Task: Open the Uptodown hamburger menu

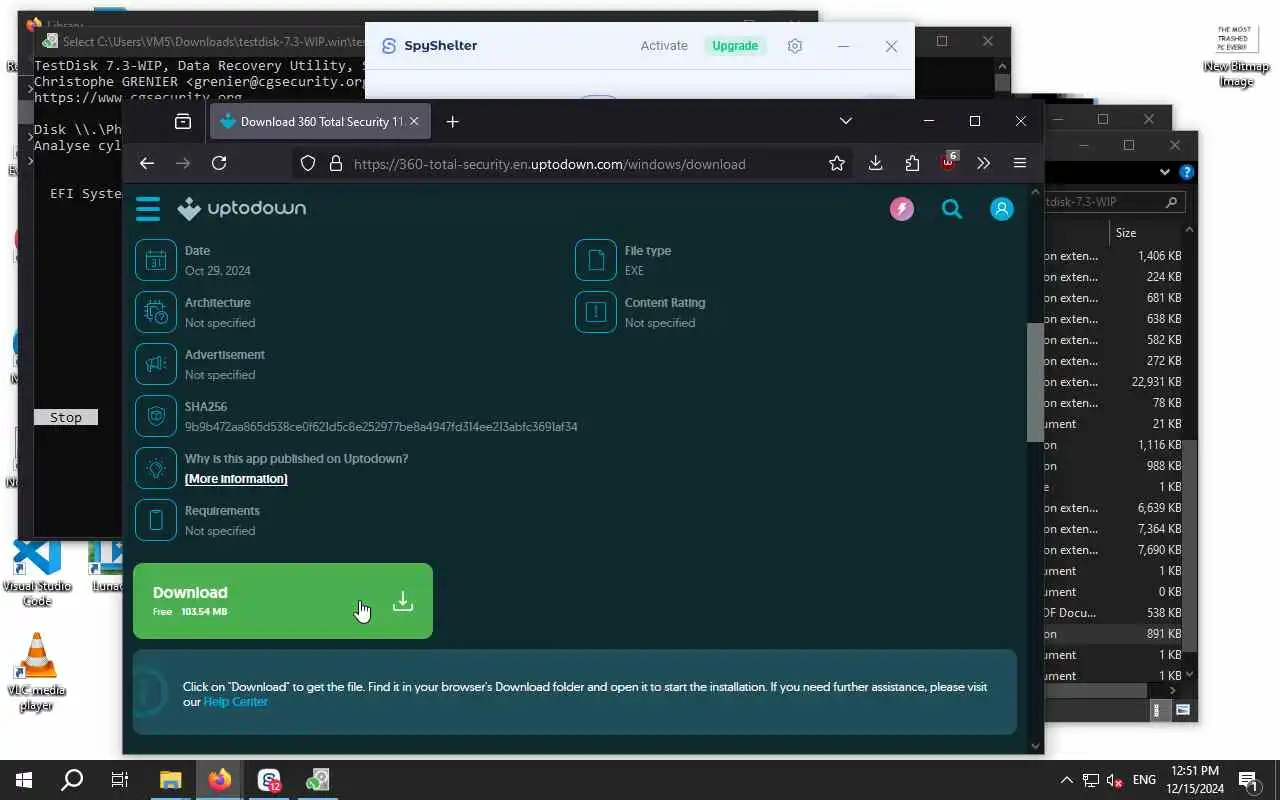Action: pos(148,208)
